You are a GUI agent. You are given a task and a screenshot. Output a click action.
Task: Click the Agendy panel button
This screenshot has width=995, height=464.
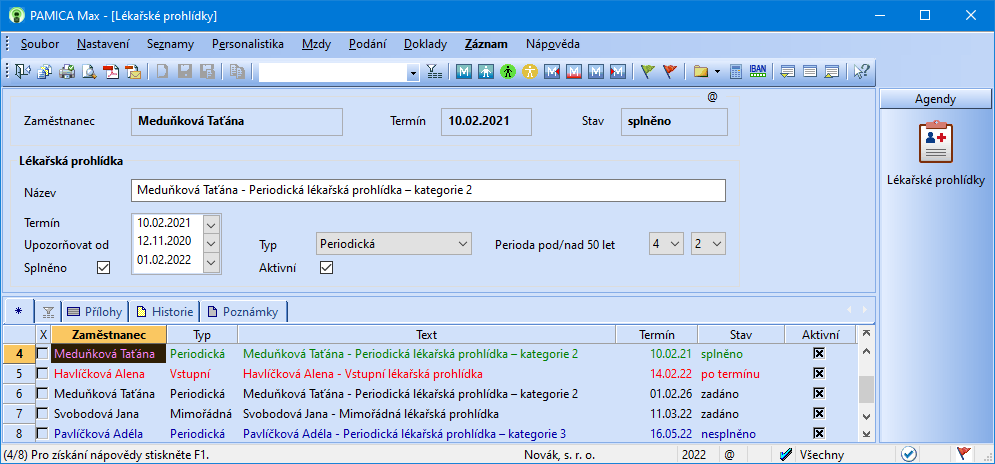click(935, 99)
